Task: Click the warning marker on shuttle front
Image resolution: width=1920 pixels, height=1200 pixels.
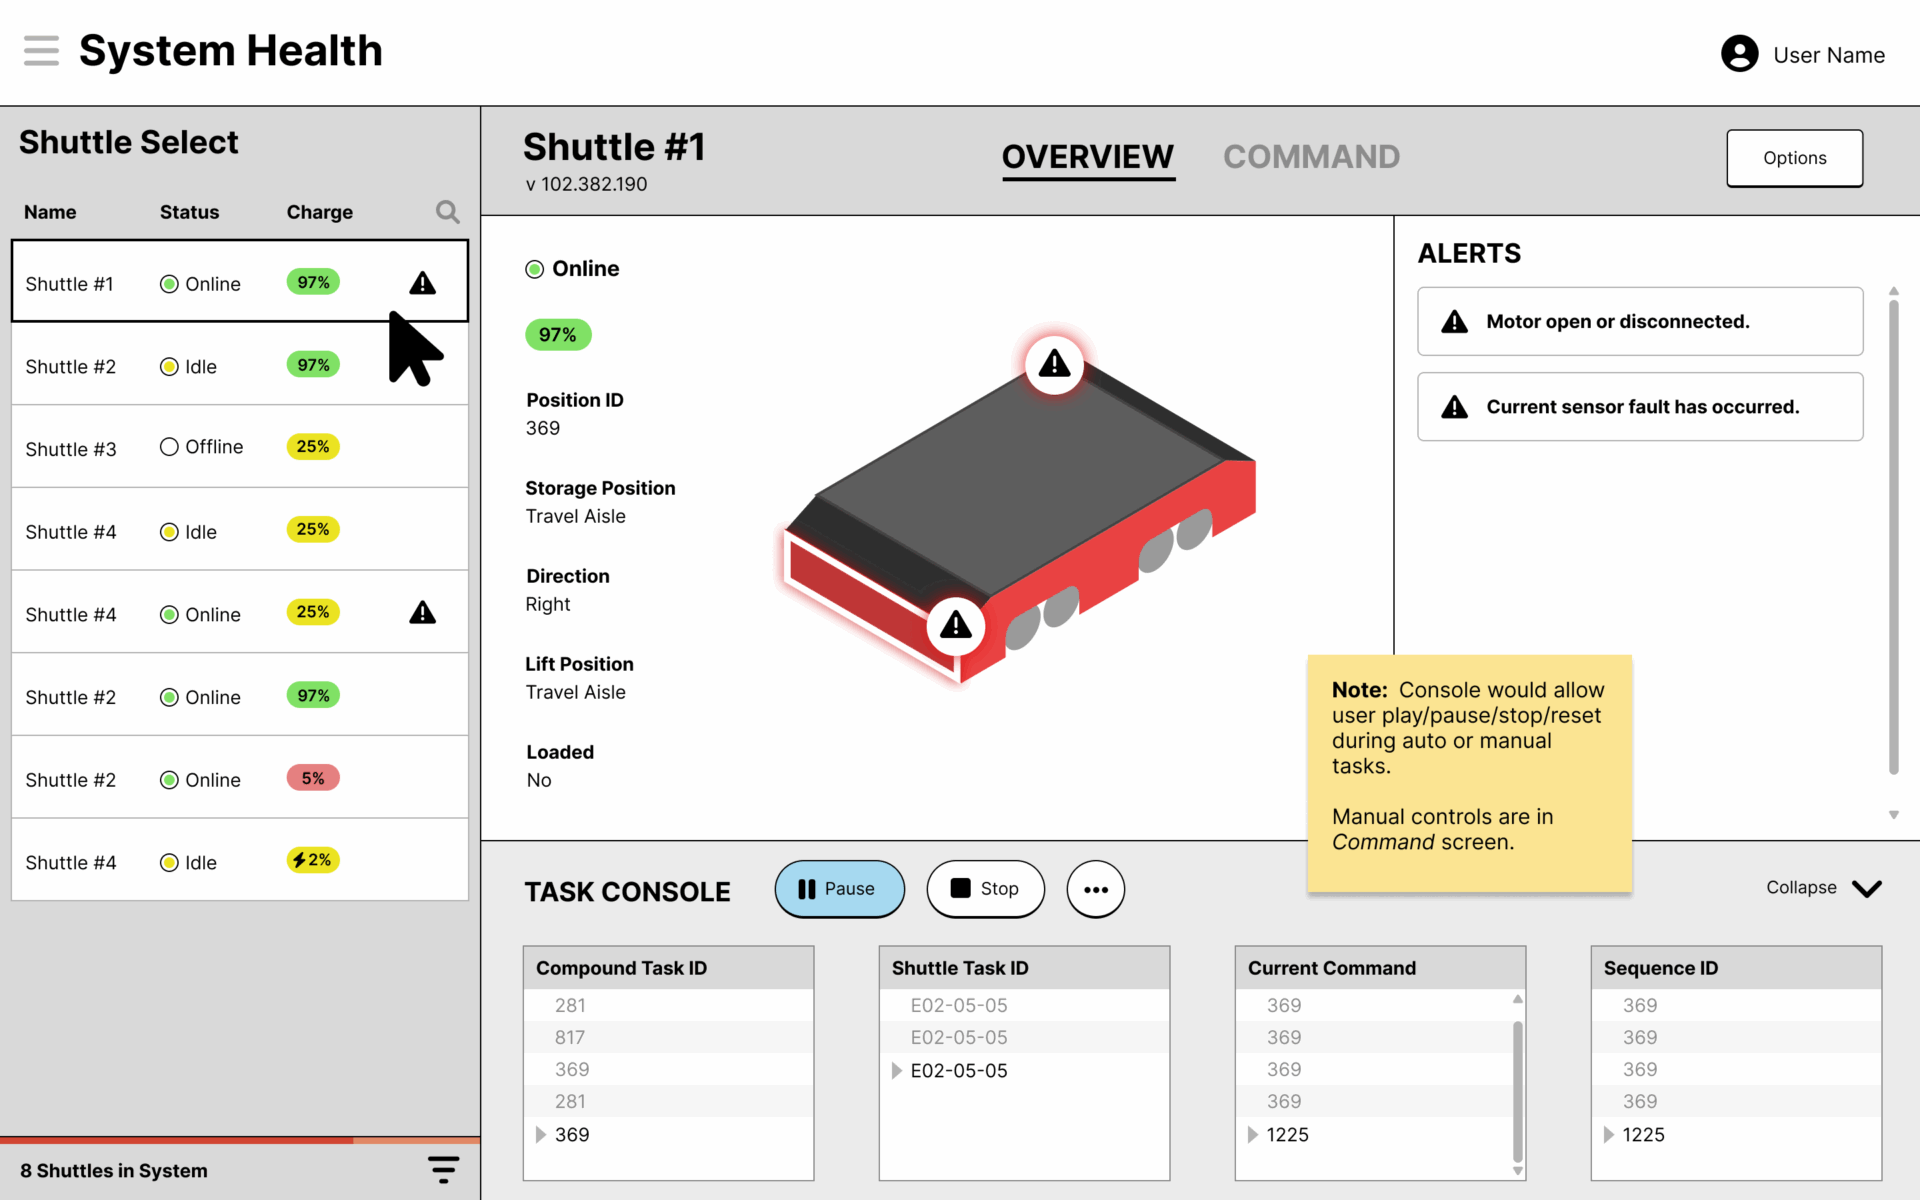Action: tap(956, 626)
